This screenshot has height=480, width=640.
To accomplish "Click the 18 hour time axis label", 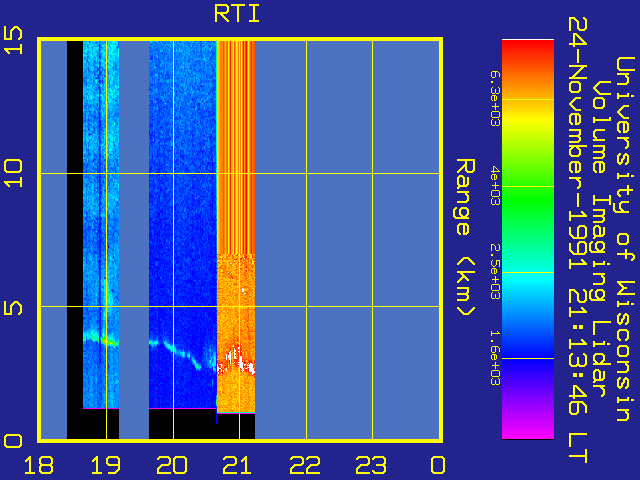I will tap(39, 465).
